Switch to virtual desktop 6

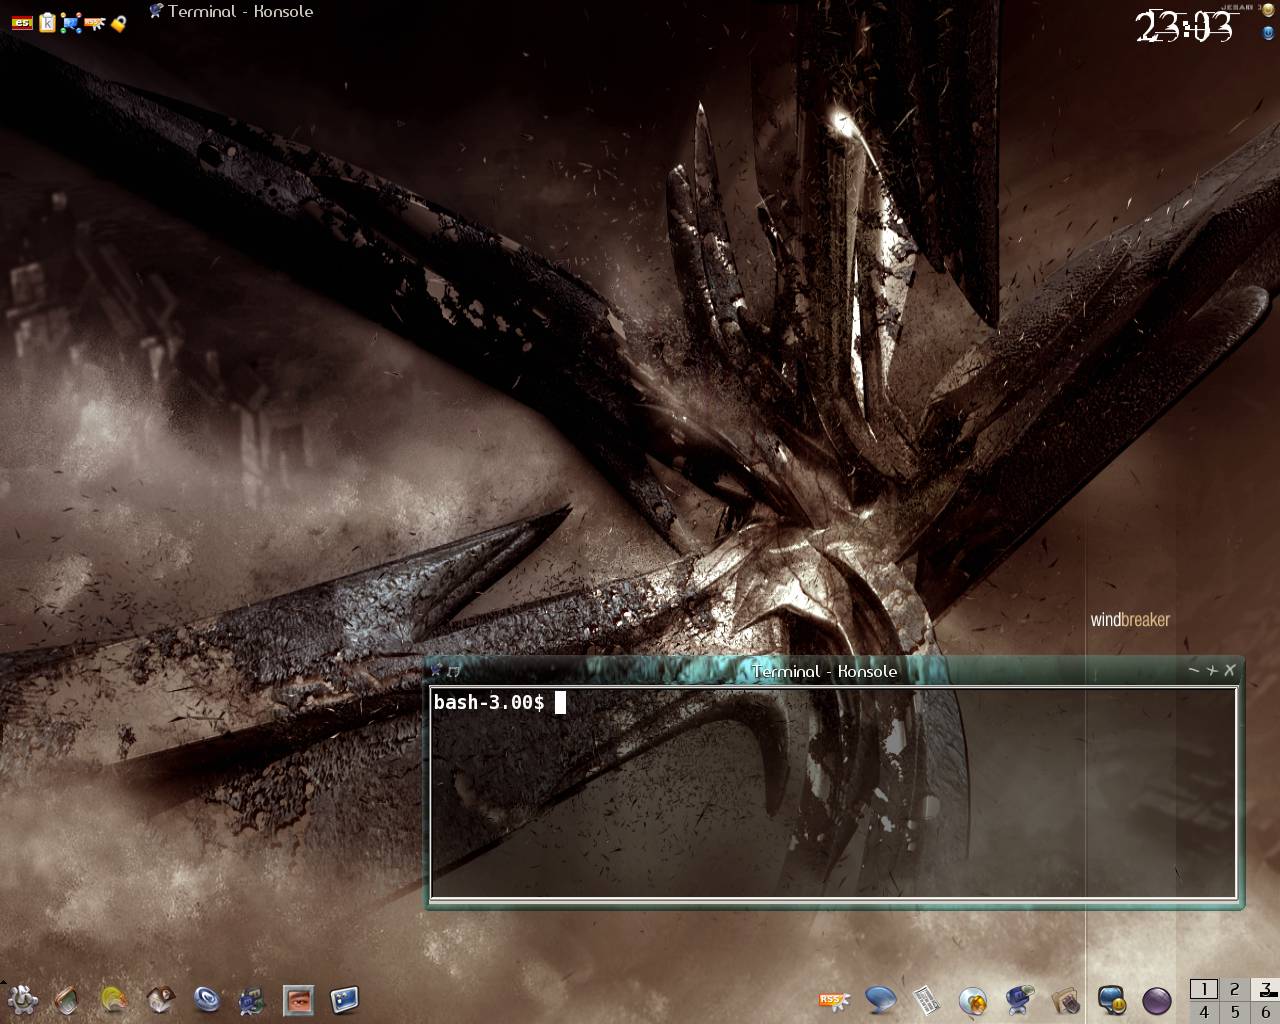coord(1265,1012)
